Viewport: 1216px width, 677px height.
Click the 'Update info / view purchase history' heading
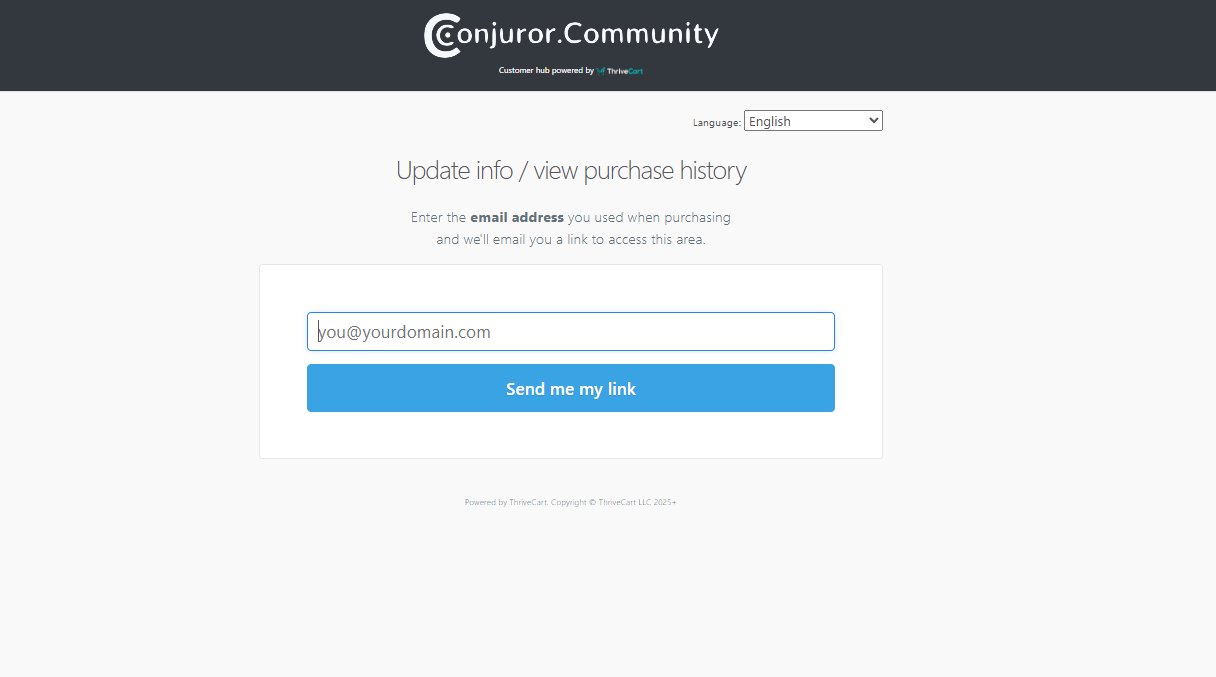(x=571, y=171)
